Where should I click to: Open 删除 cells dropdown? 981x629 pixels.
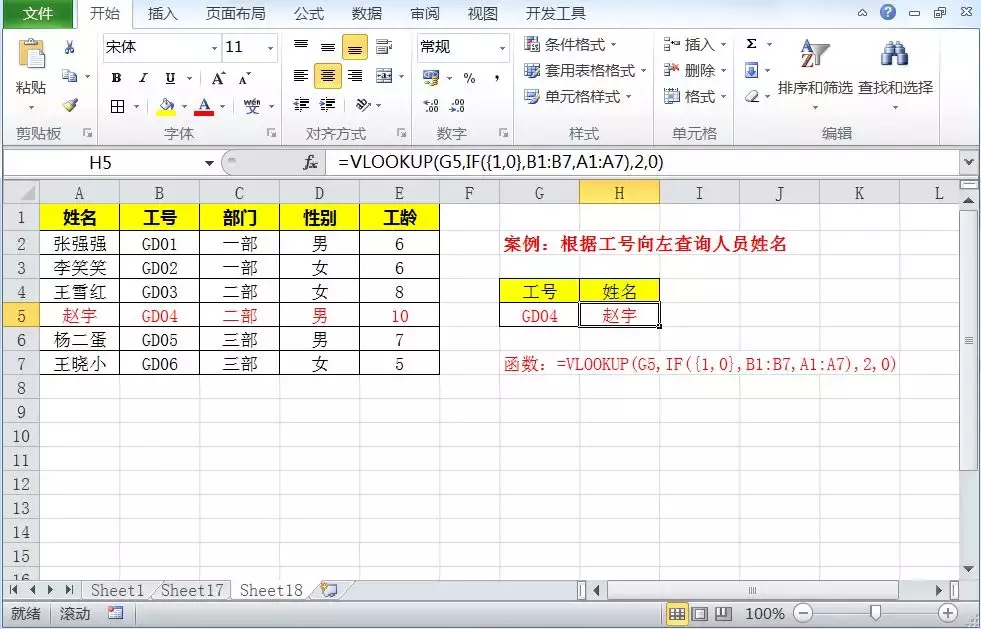[x=694, y=71]
